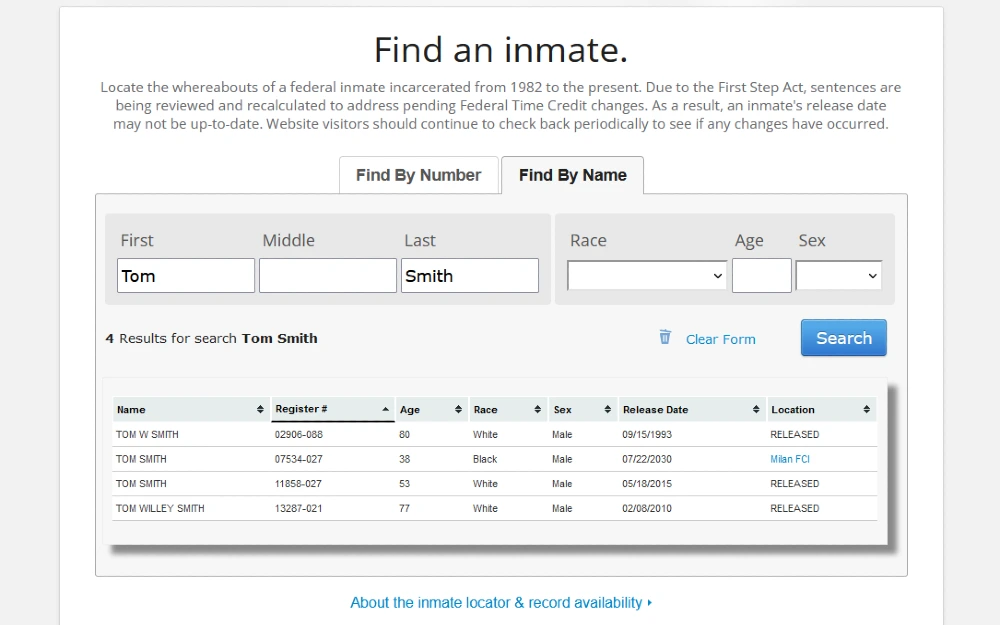Click release date 09/15/1993
This screenshot has height=625, width=1000.
point(647,434)
